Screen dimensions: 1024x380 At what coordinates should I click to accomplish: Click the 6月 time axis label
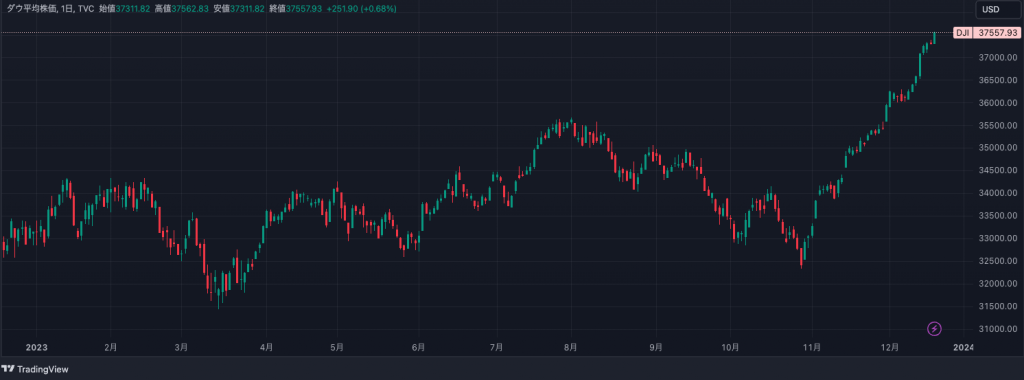pyautogui.click(x=419, y=347)
